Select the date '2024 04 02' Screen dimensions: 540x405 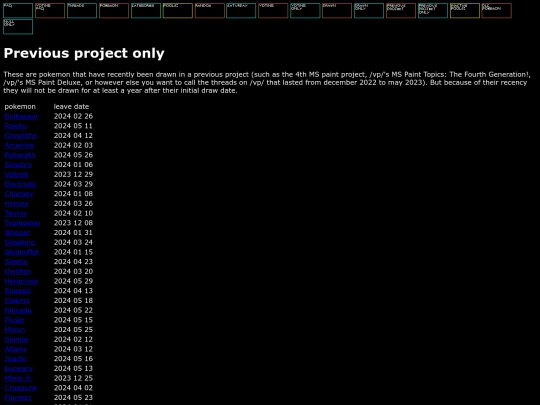[x=73, y=388]
